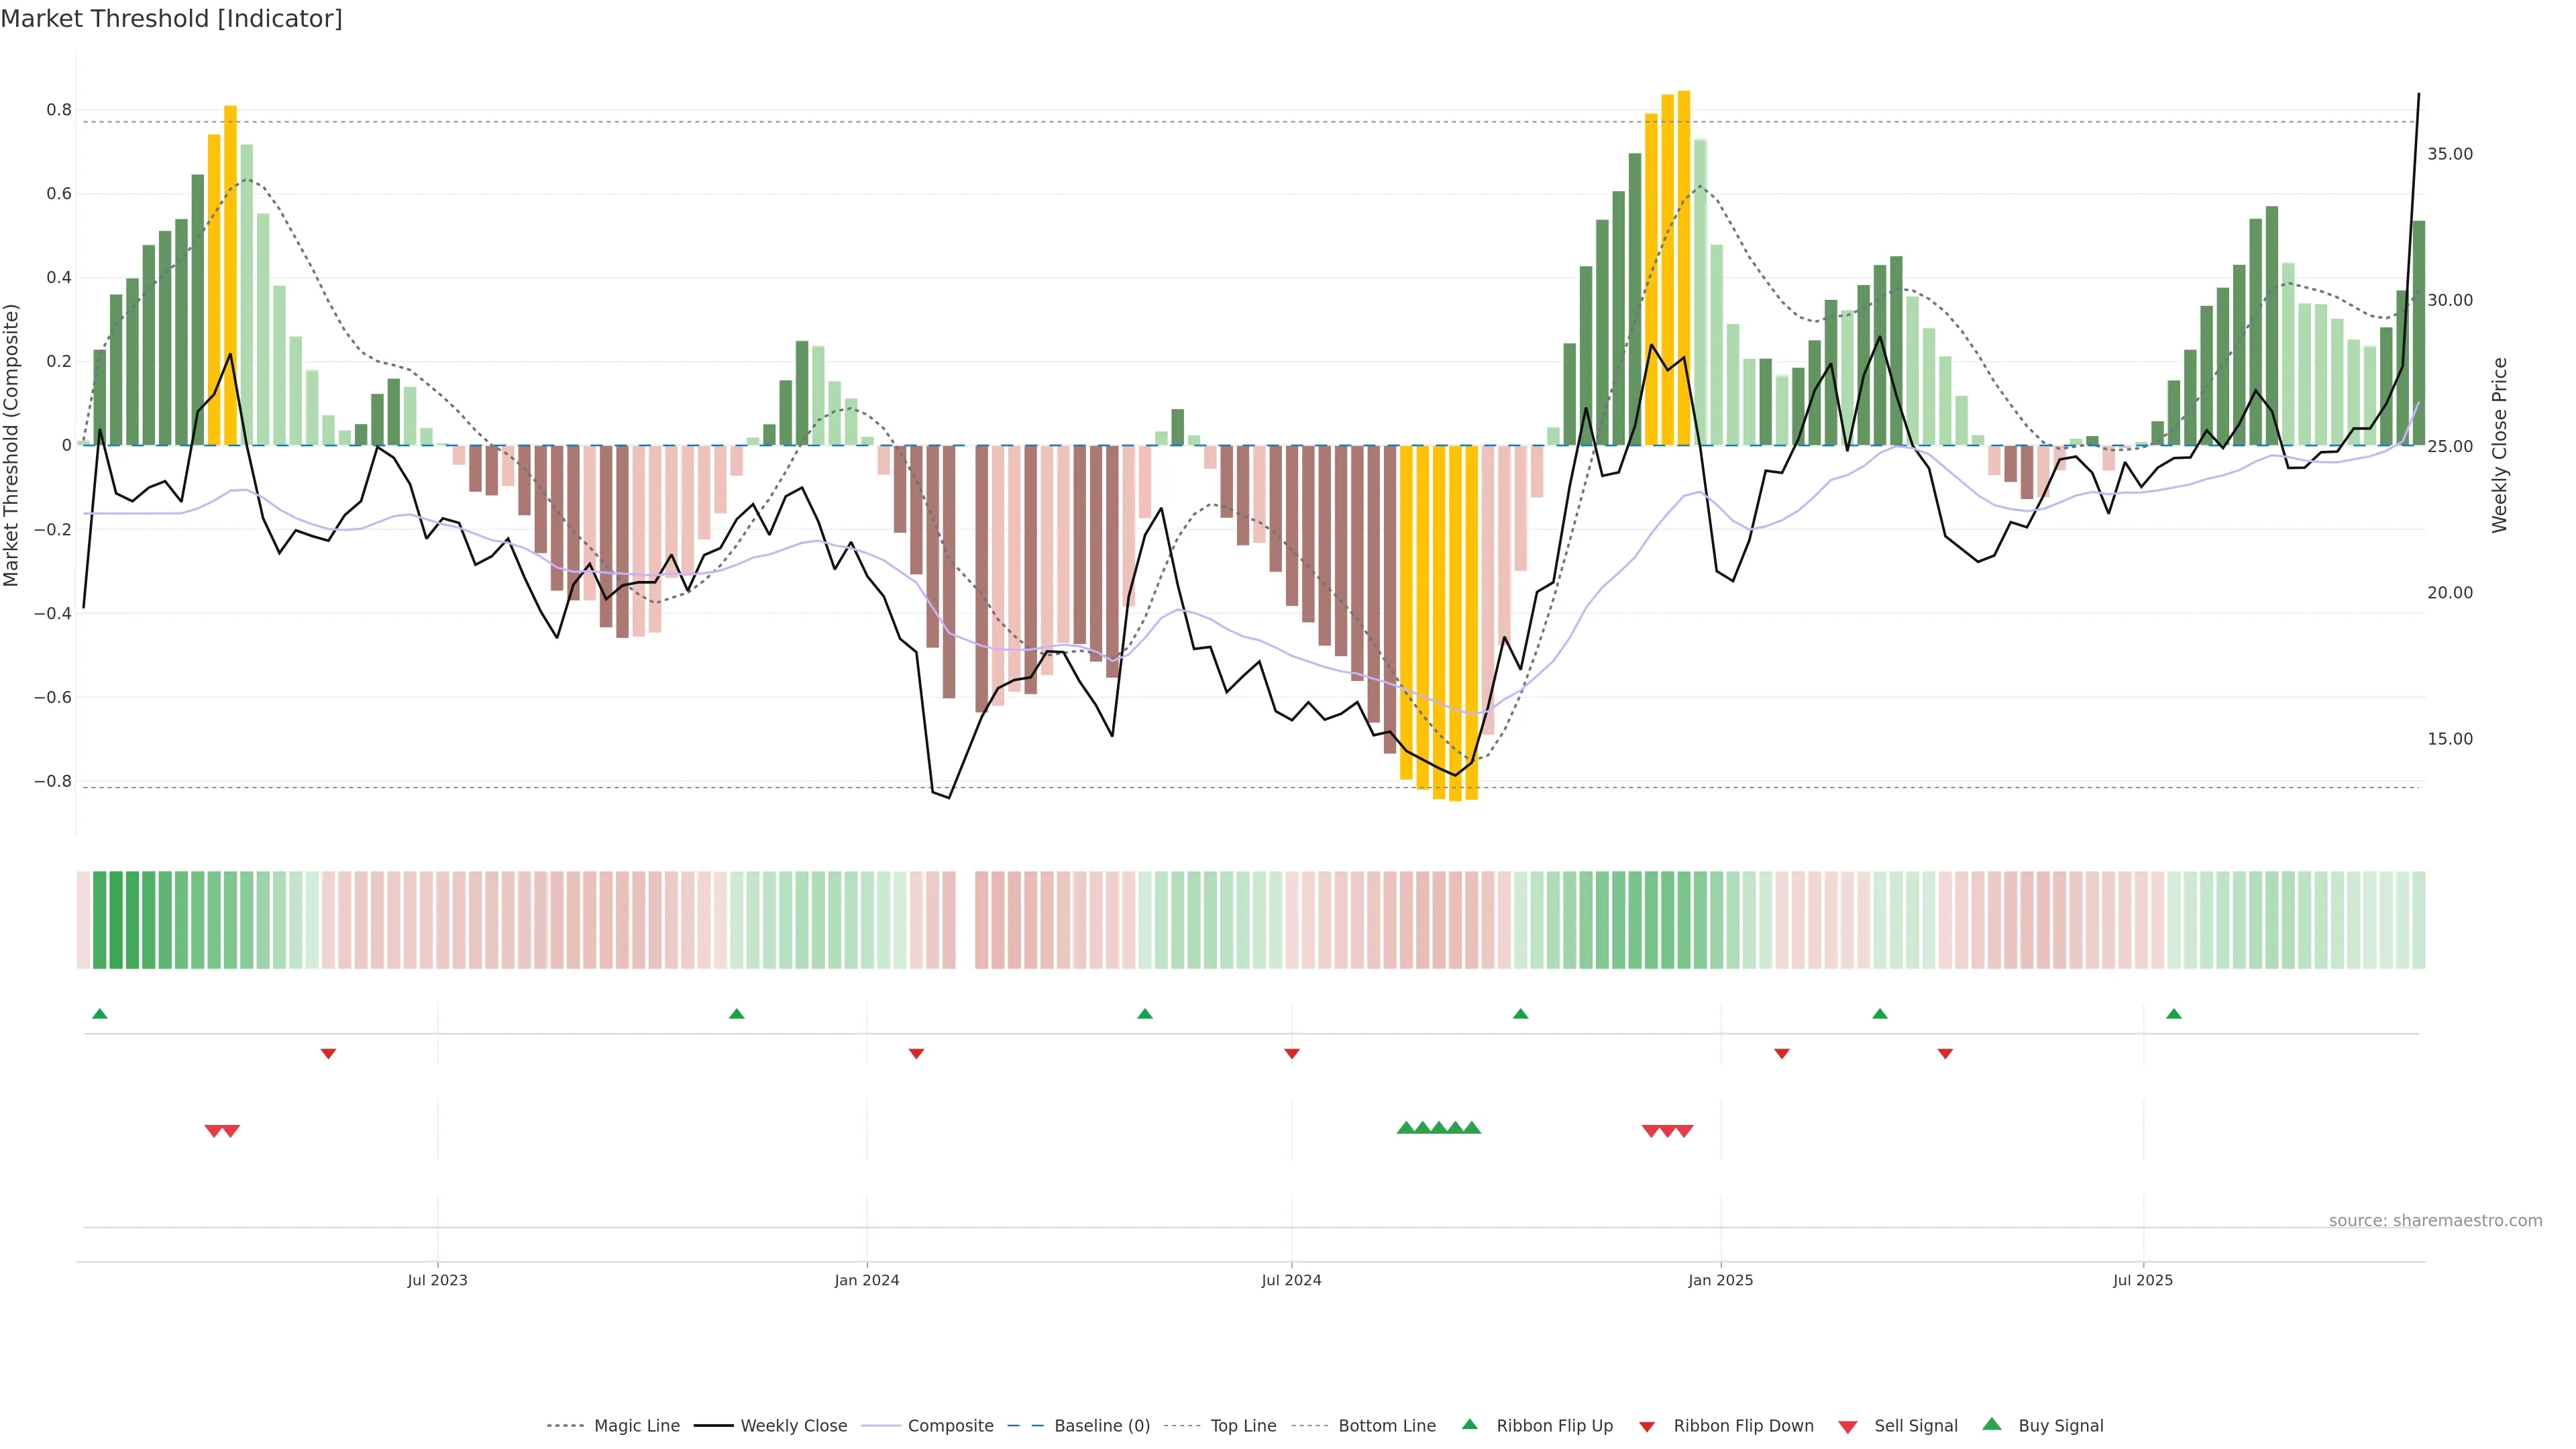2576x1449 pixels.
Task: Click the leftmost green Ribbon Flip Up marker
Action: pyautogui.click(x=100, y=1014)
